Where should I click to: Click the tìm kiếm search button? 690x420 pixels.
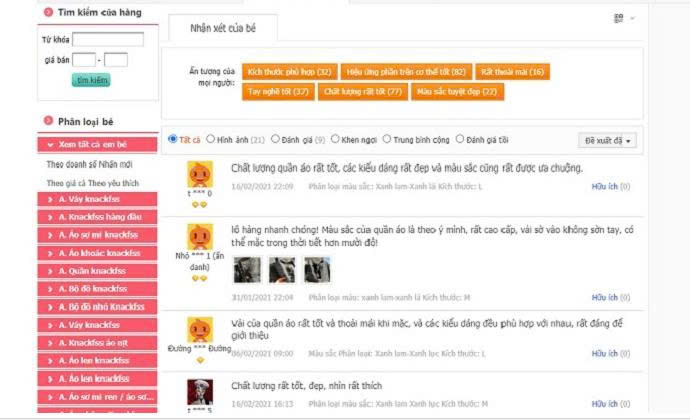coord(92,80)
